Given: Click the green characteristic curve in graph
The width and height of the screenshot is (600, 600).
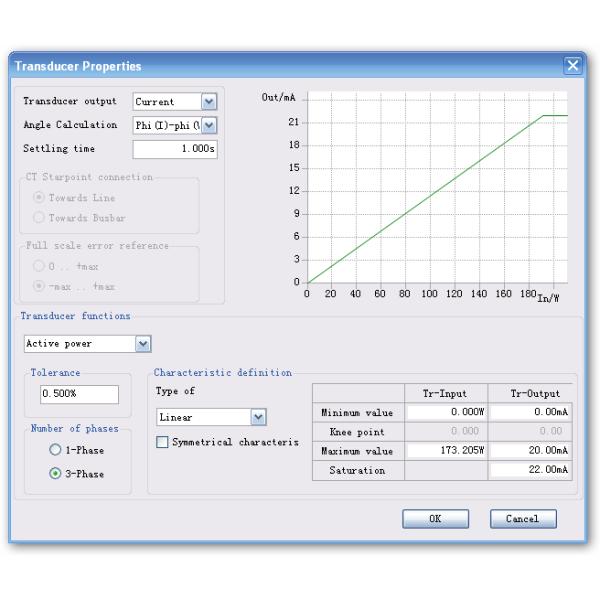Looking at the screenshot, I should 425,198.
